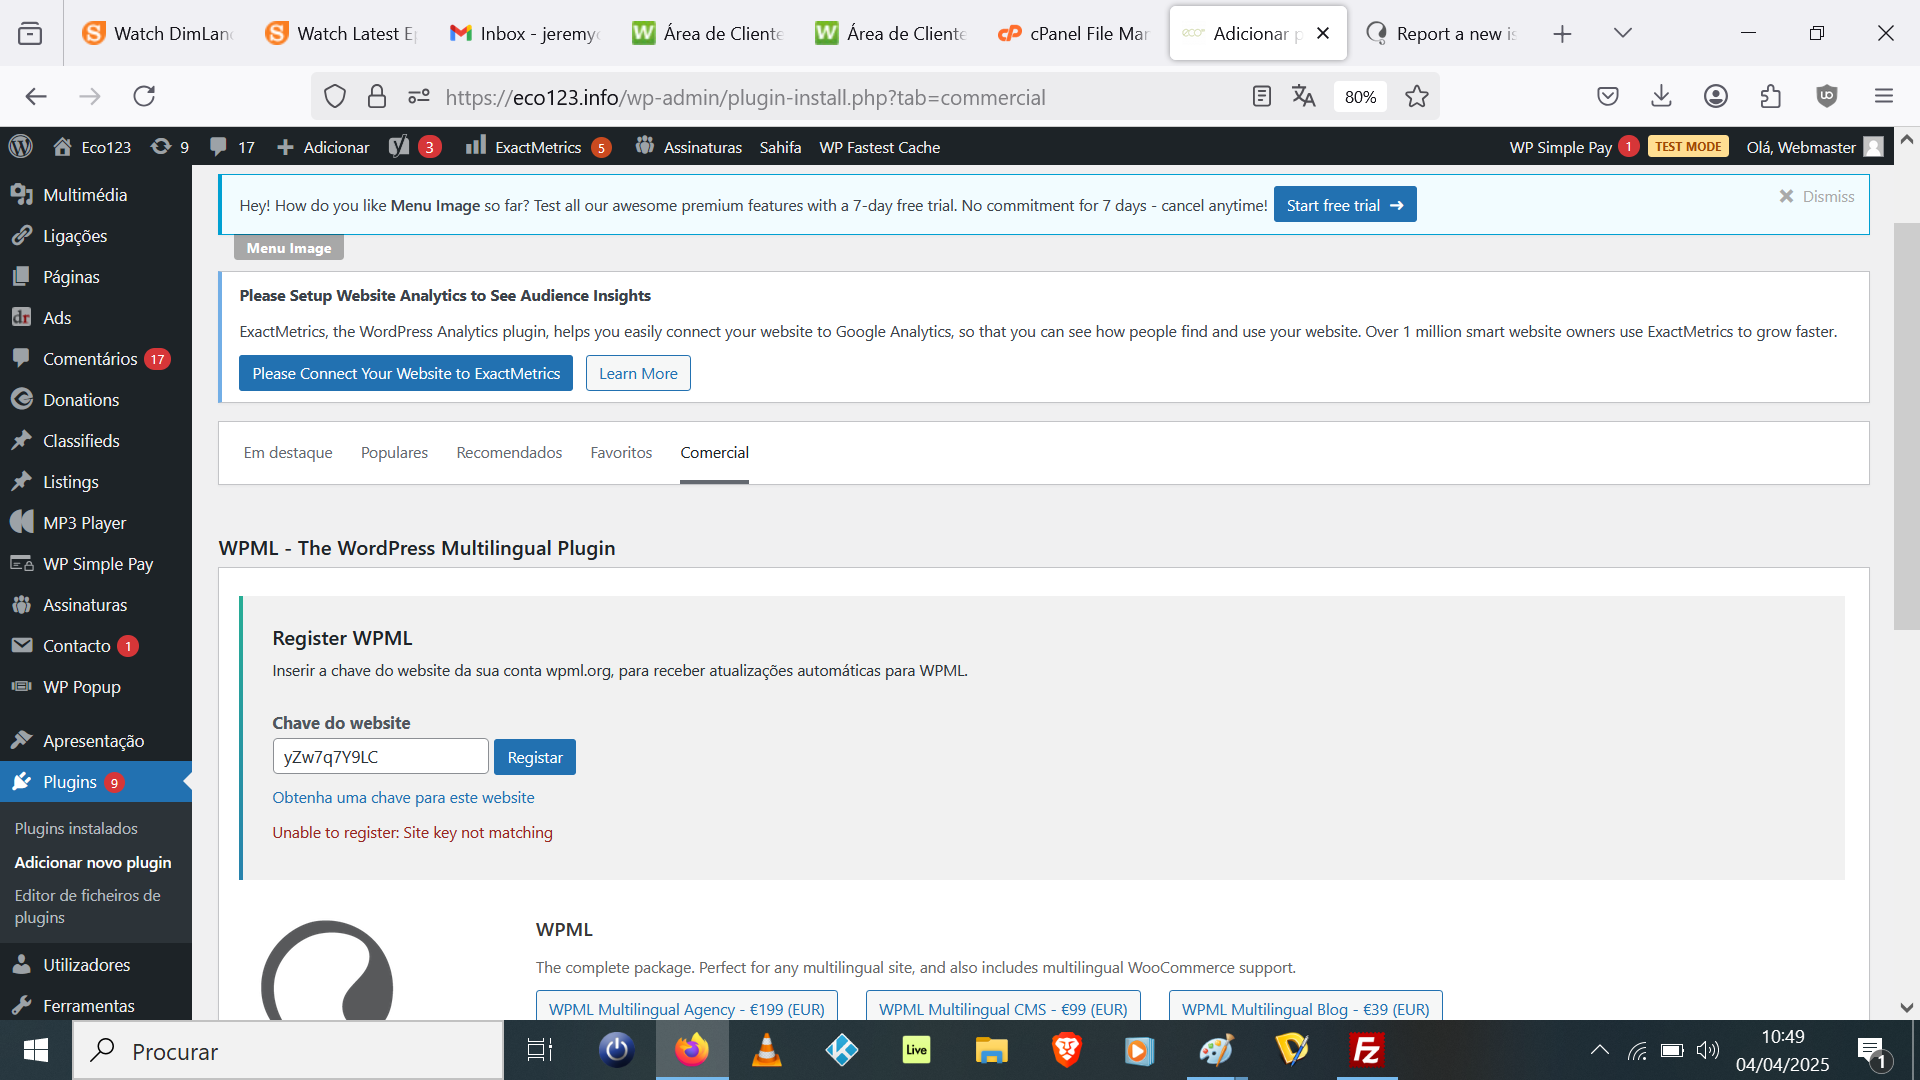Click the page vertical scrollbar thumb

[x=1906, y=425]
